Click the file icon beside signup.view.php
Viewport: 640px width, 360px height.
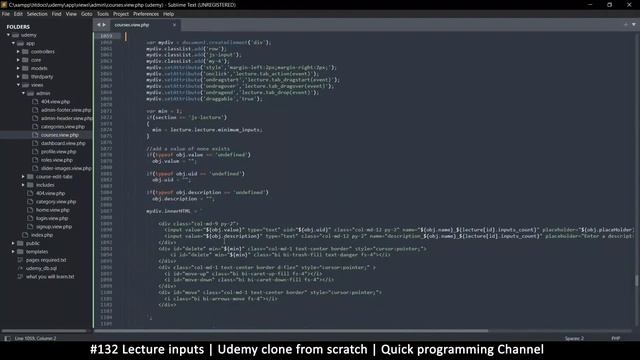click(x=30, y=227)
